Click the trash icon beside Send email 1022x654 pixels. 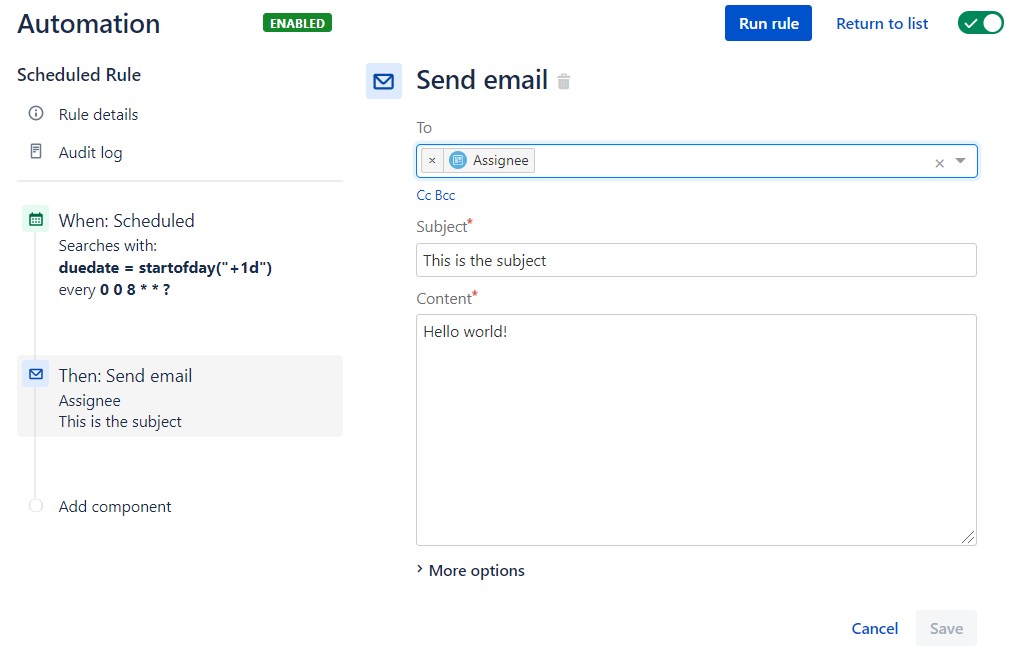(x=564, y=82)
